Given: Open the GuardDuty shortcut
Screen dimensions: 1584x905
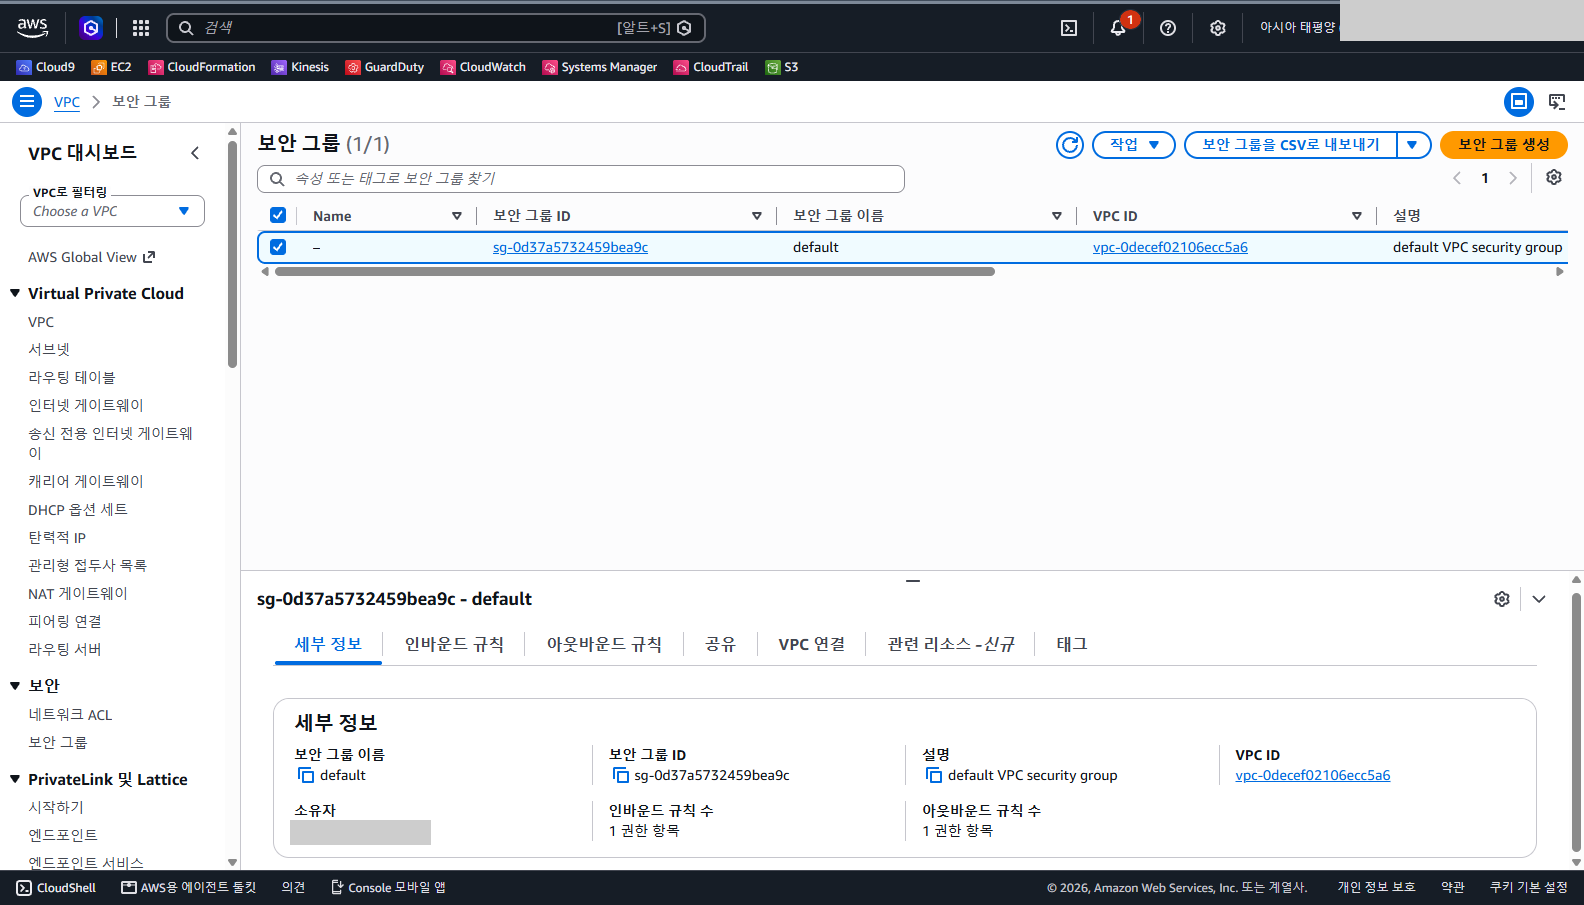Looking at the screenshot, I should click(385, 67).
